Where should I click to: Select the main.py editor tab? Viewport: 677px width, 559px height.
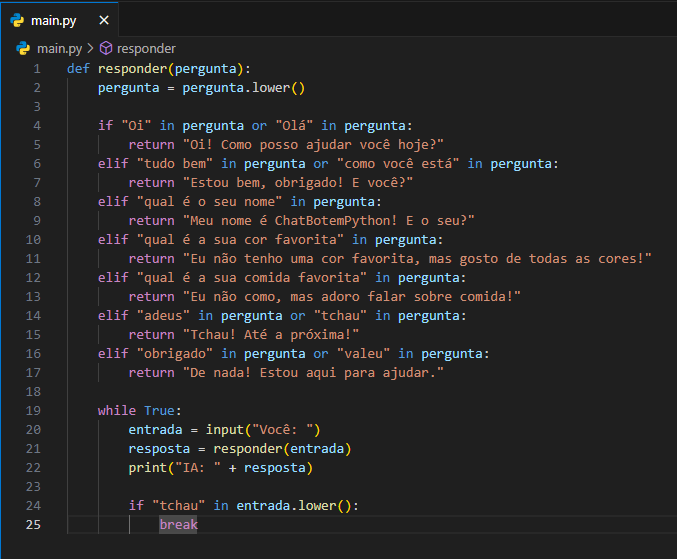coord(59,20)
